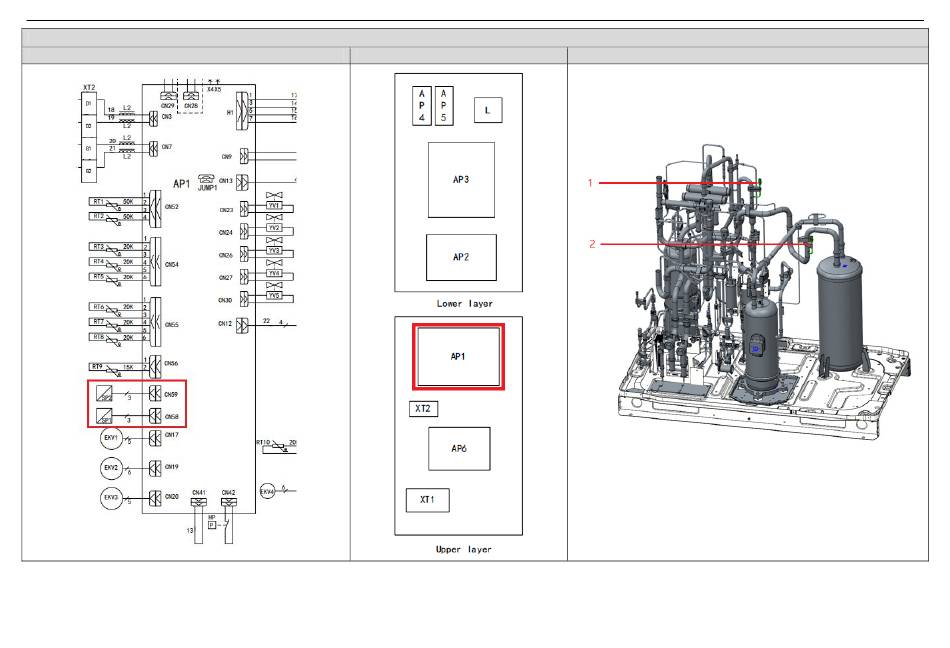Click callout number 2 beside the piping model
This screenshot has width=950, height=648.
592,244
